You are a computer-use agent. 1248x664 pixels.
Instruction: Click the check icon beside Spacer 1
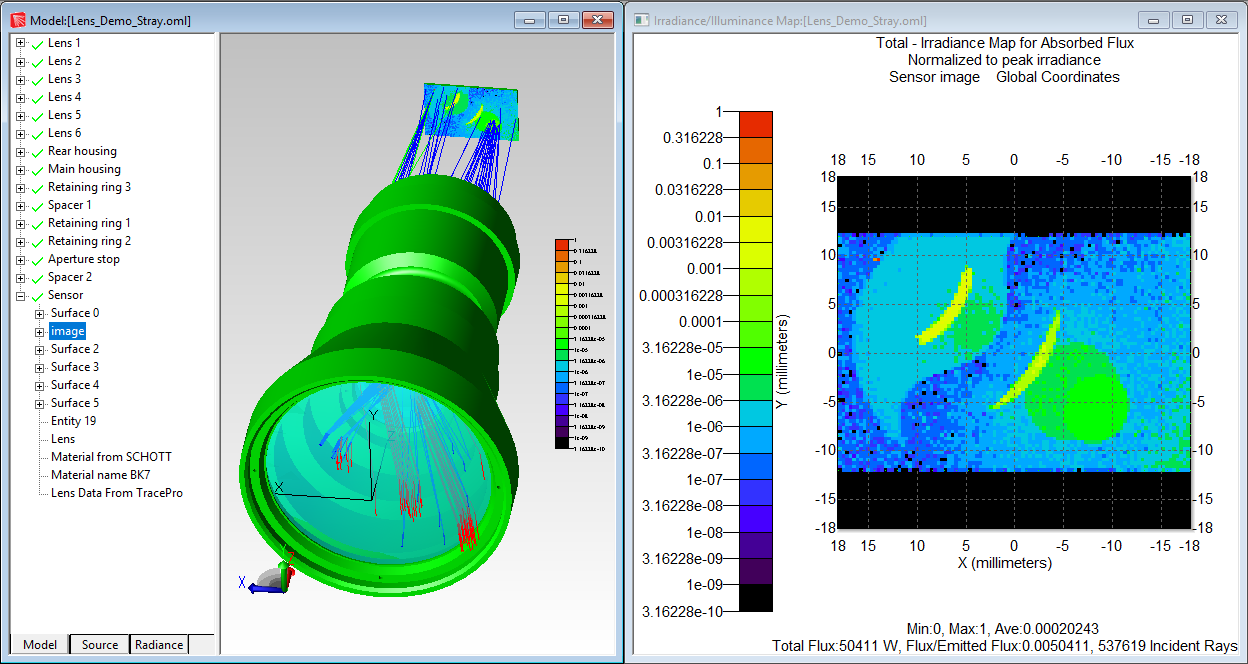coord(36,205)
